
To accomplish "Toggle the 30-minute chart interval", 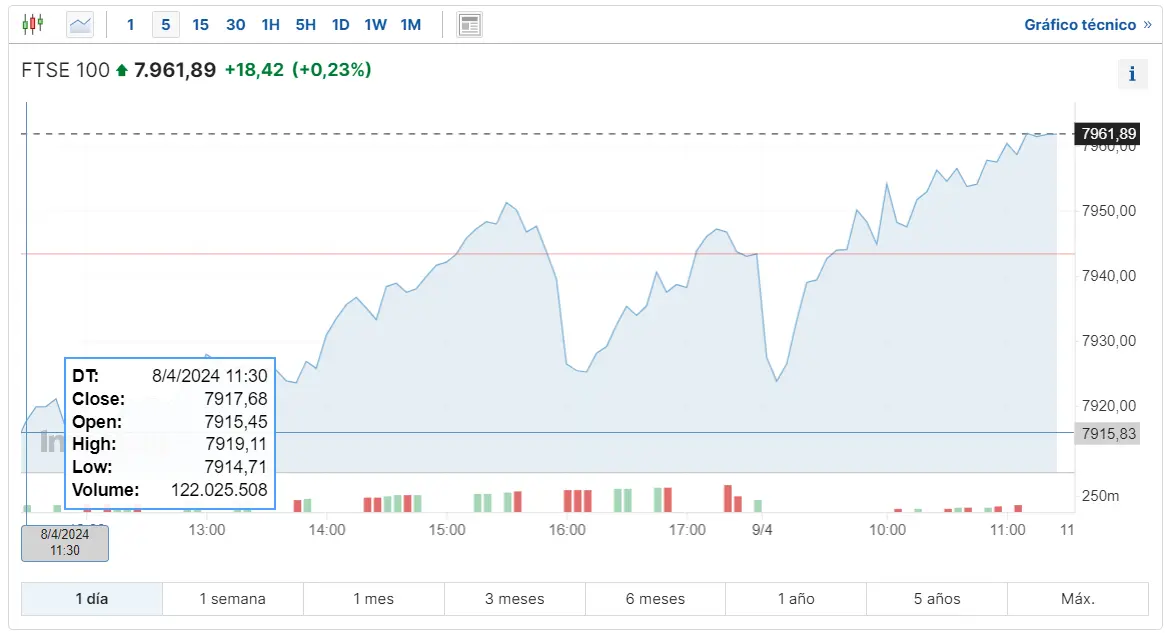I will tap(235, 24).
